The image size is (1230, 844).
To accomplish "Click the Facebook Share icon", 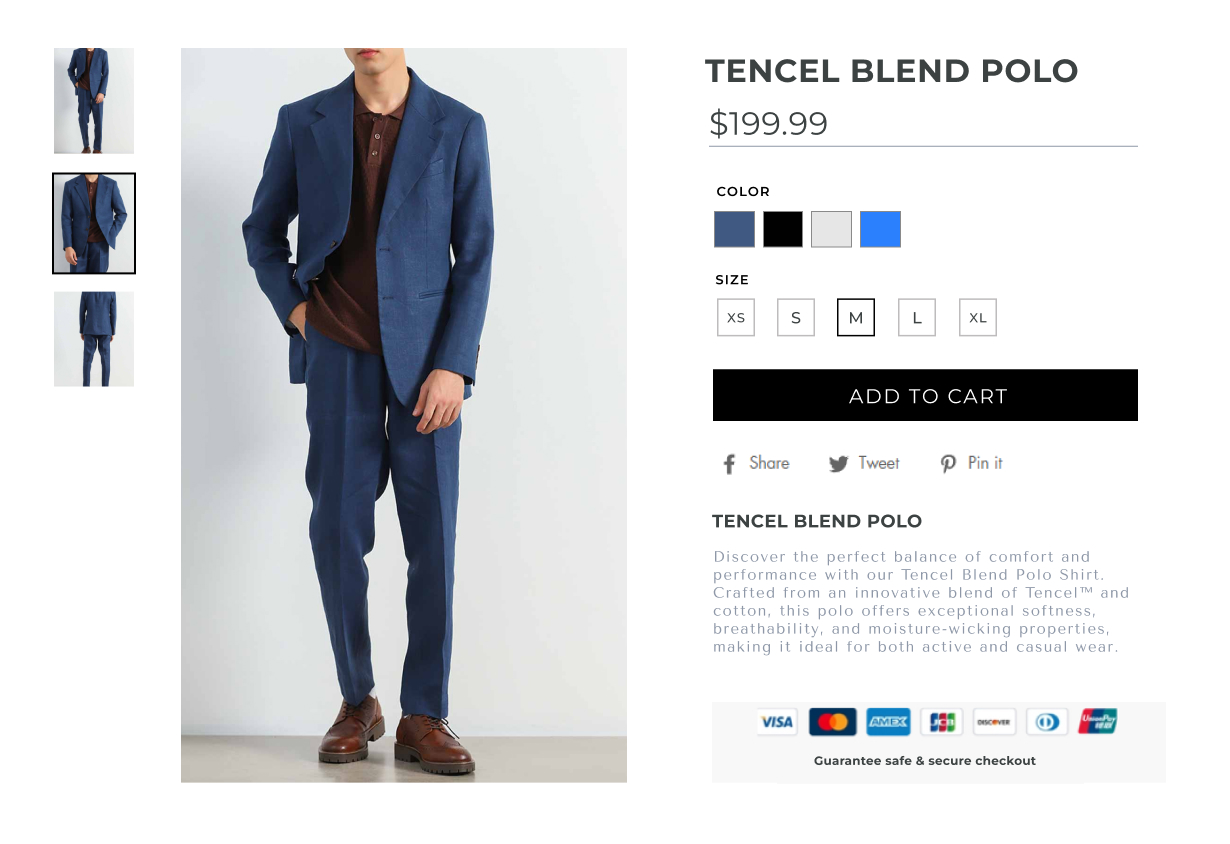I will click(x=729, y=464).
